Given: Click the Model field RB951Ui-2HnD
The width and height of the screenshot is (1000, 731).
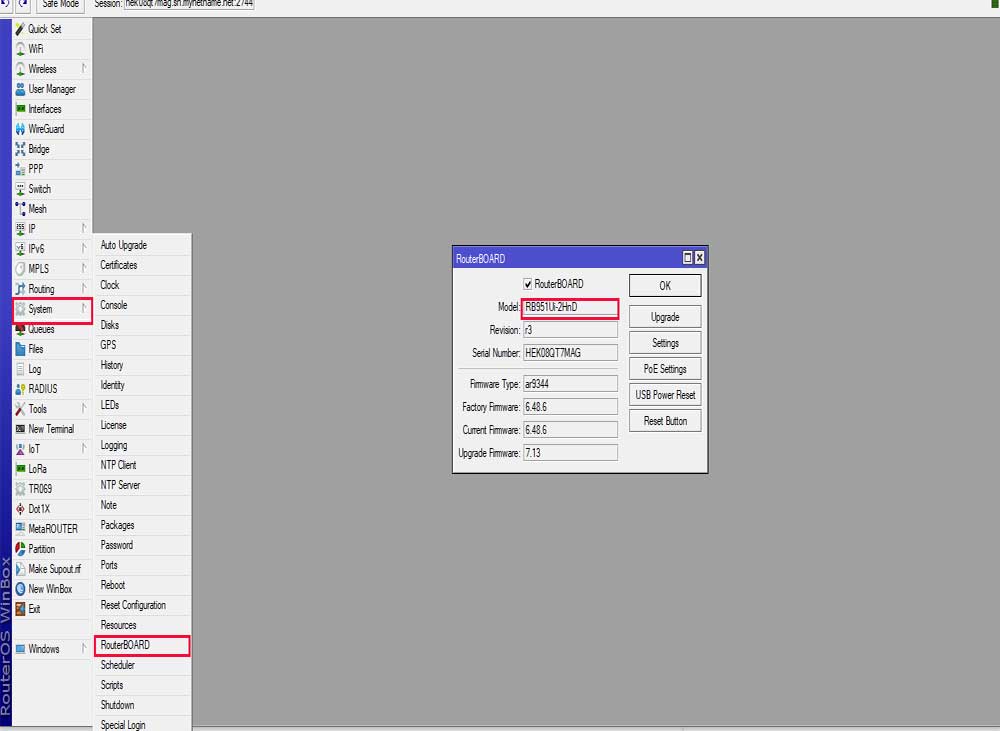Looking at the screenshot, I should (x=570, y=307).
